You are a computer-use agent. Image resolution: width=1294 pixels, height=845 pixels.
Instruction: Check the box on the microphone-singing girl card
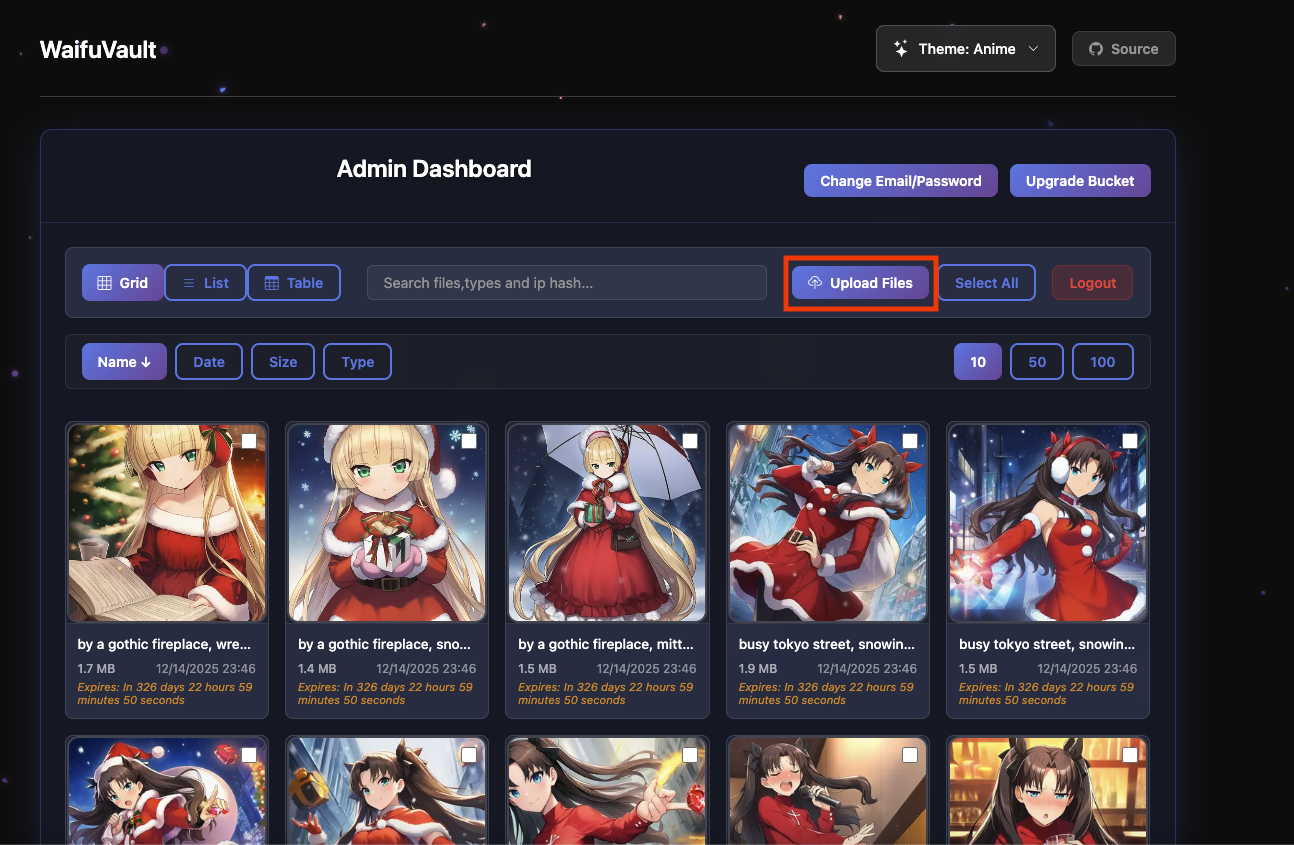[x=910, y=755]
